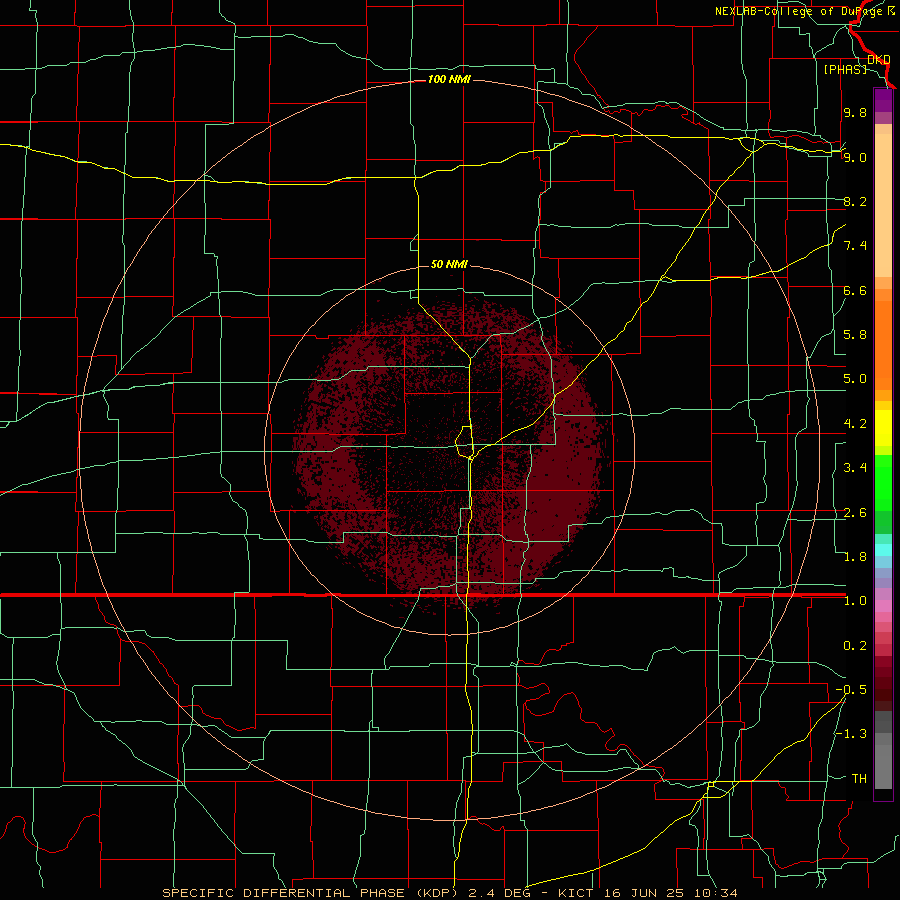This screenshot has width=900, height=900.
Task: Click the 5.8 scale value
Action: click(x=855, y=335)
